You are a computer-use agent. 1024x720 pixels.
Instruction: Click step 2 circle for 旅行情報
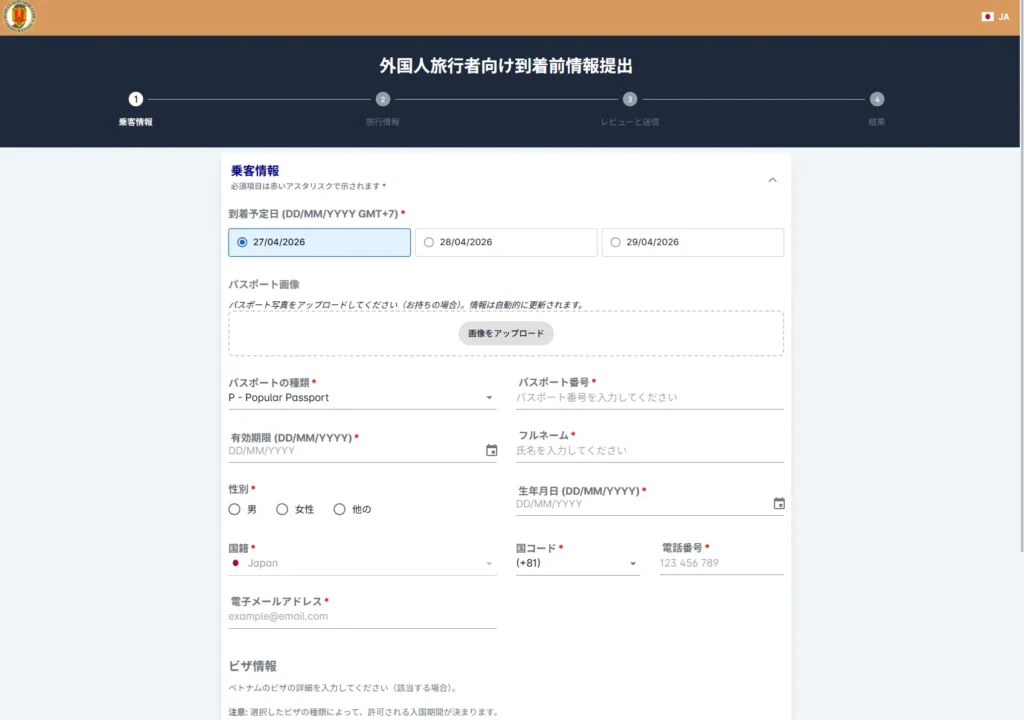coord(382,99)
